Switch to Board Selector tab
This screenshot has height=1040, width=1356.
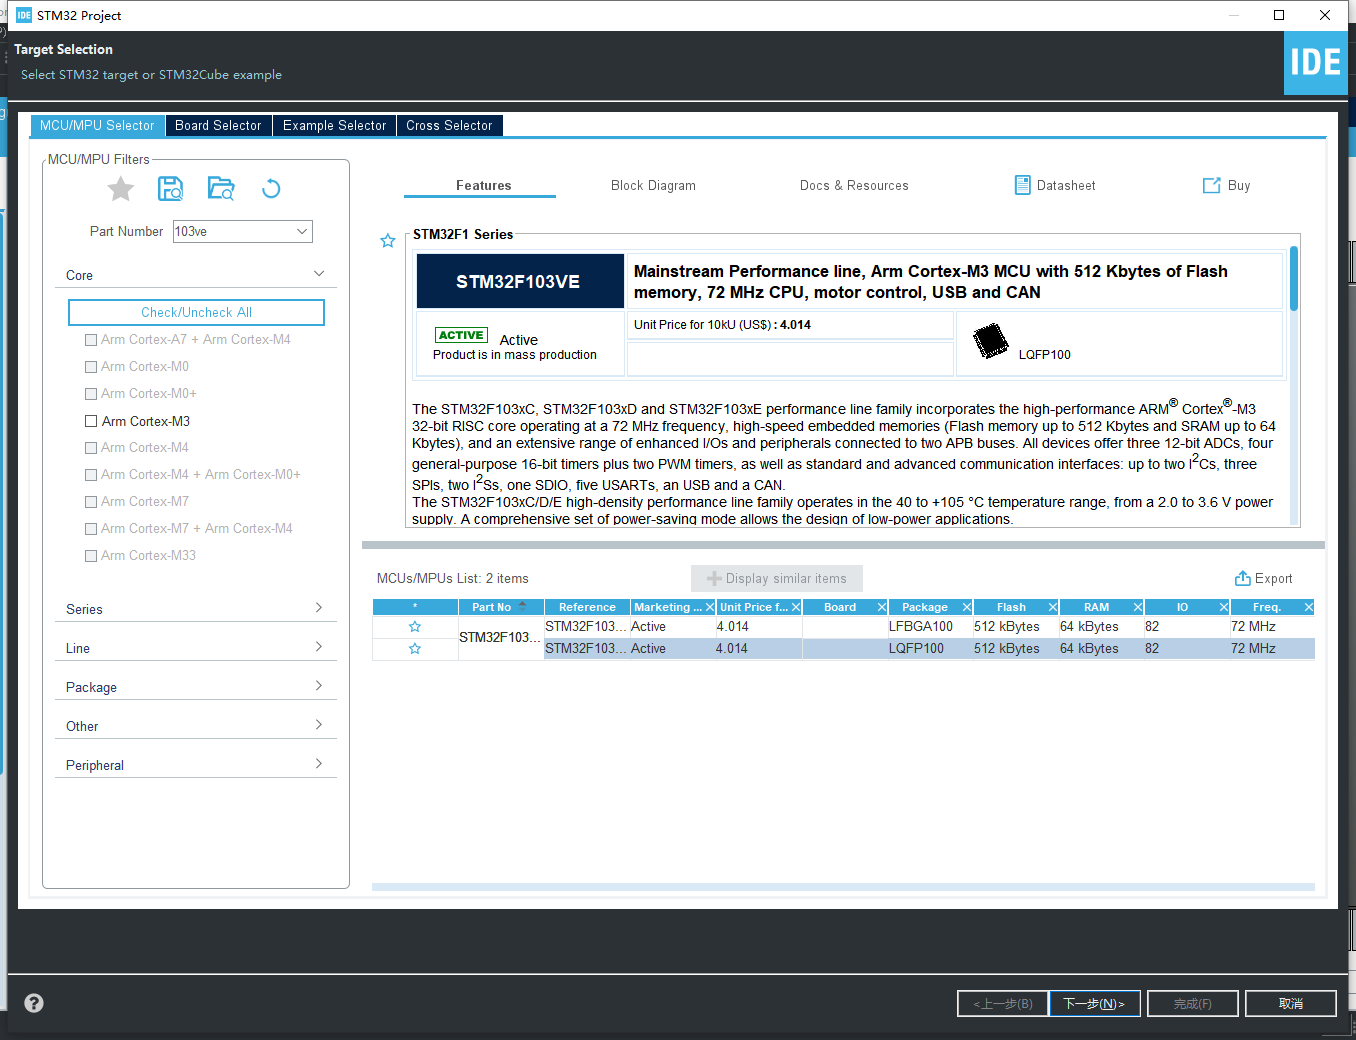(x=218, y=125)
